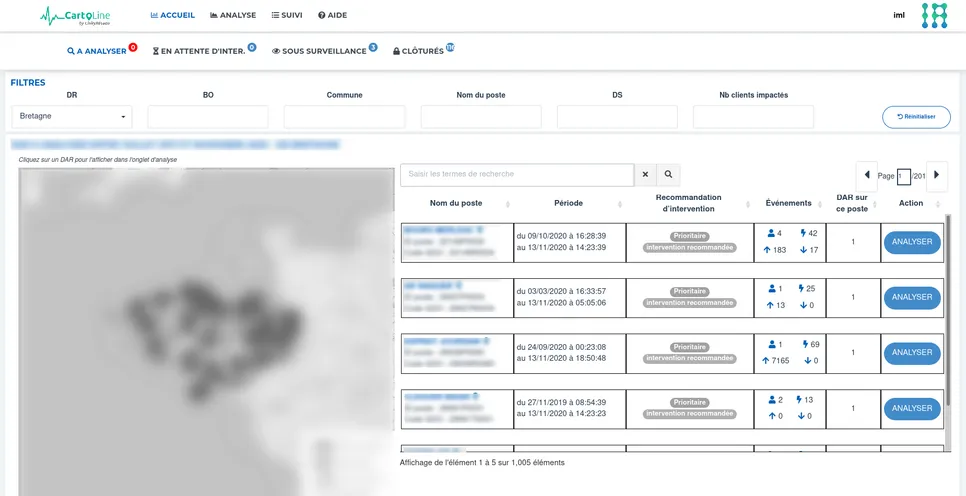
Task: Click the DS filter field
Action: [617, 116]
